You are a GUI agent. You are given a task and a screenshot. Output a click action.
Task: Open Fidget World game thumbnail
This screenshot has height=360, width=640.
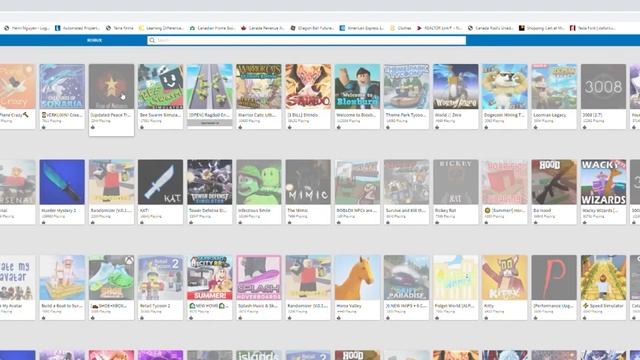tap(456, 278)
